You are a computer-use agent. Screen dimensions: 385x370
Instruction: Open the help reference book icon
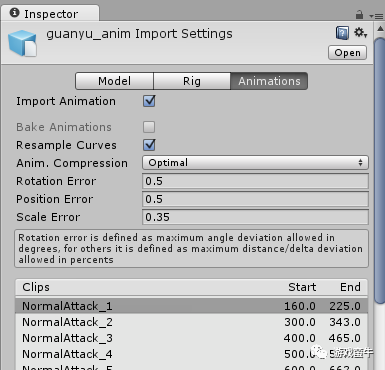pyautogui.click(x=342, y=33)
